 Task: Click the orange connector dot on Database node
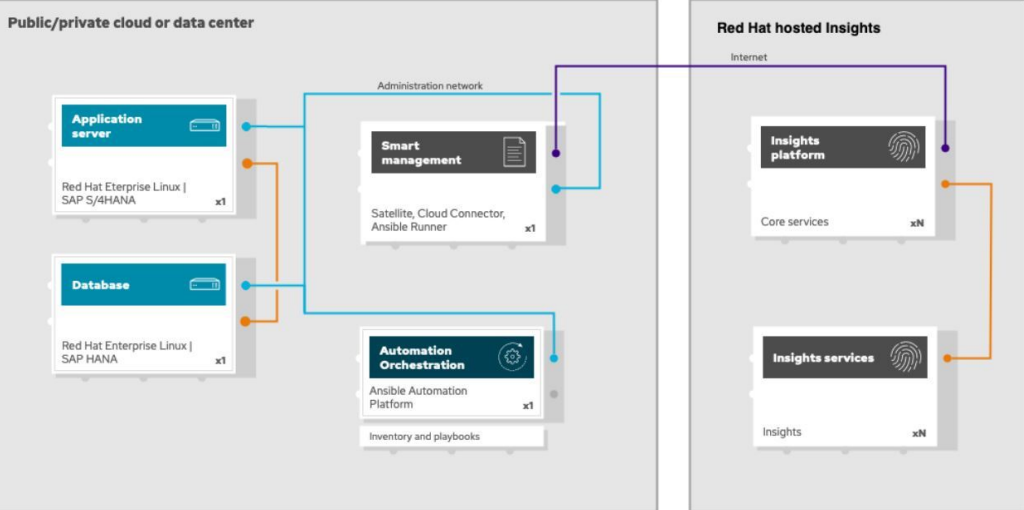245,321
